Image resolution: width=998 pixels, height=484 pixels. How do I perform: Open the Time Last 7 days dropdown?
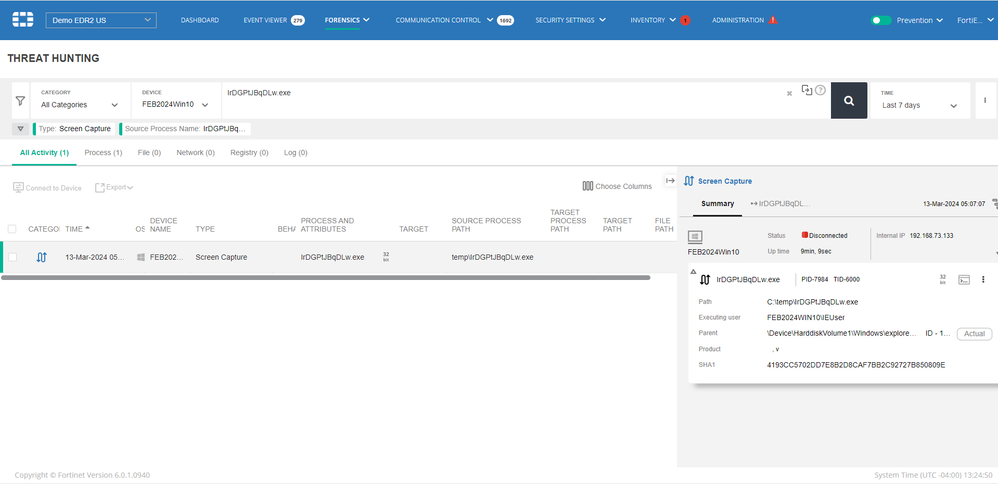point(920,100)
